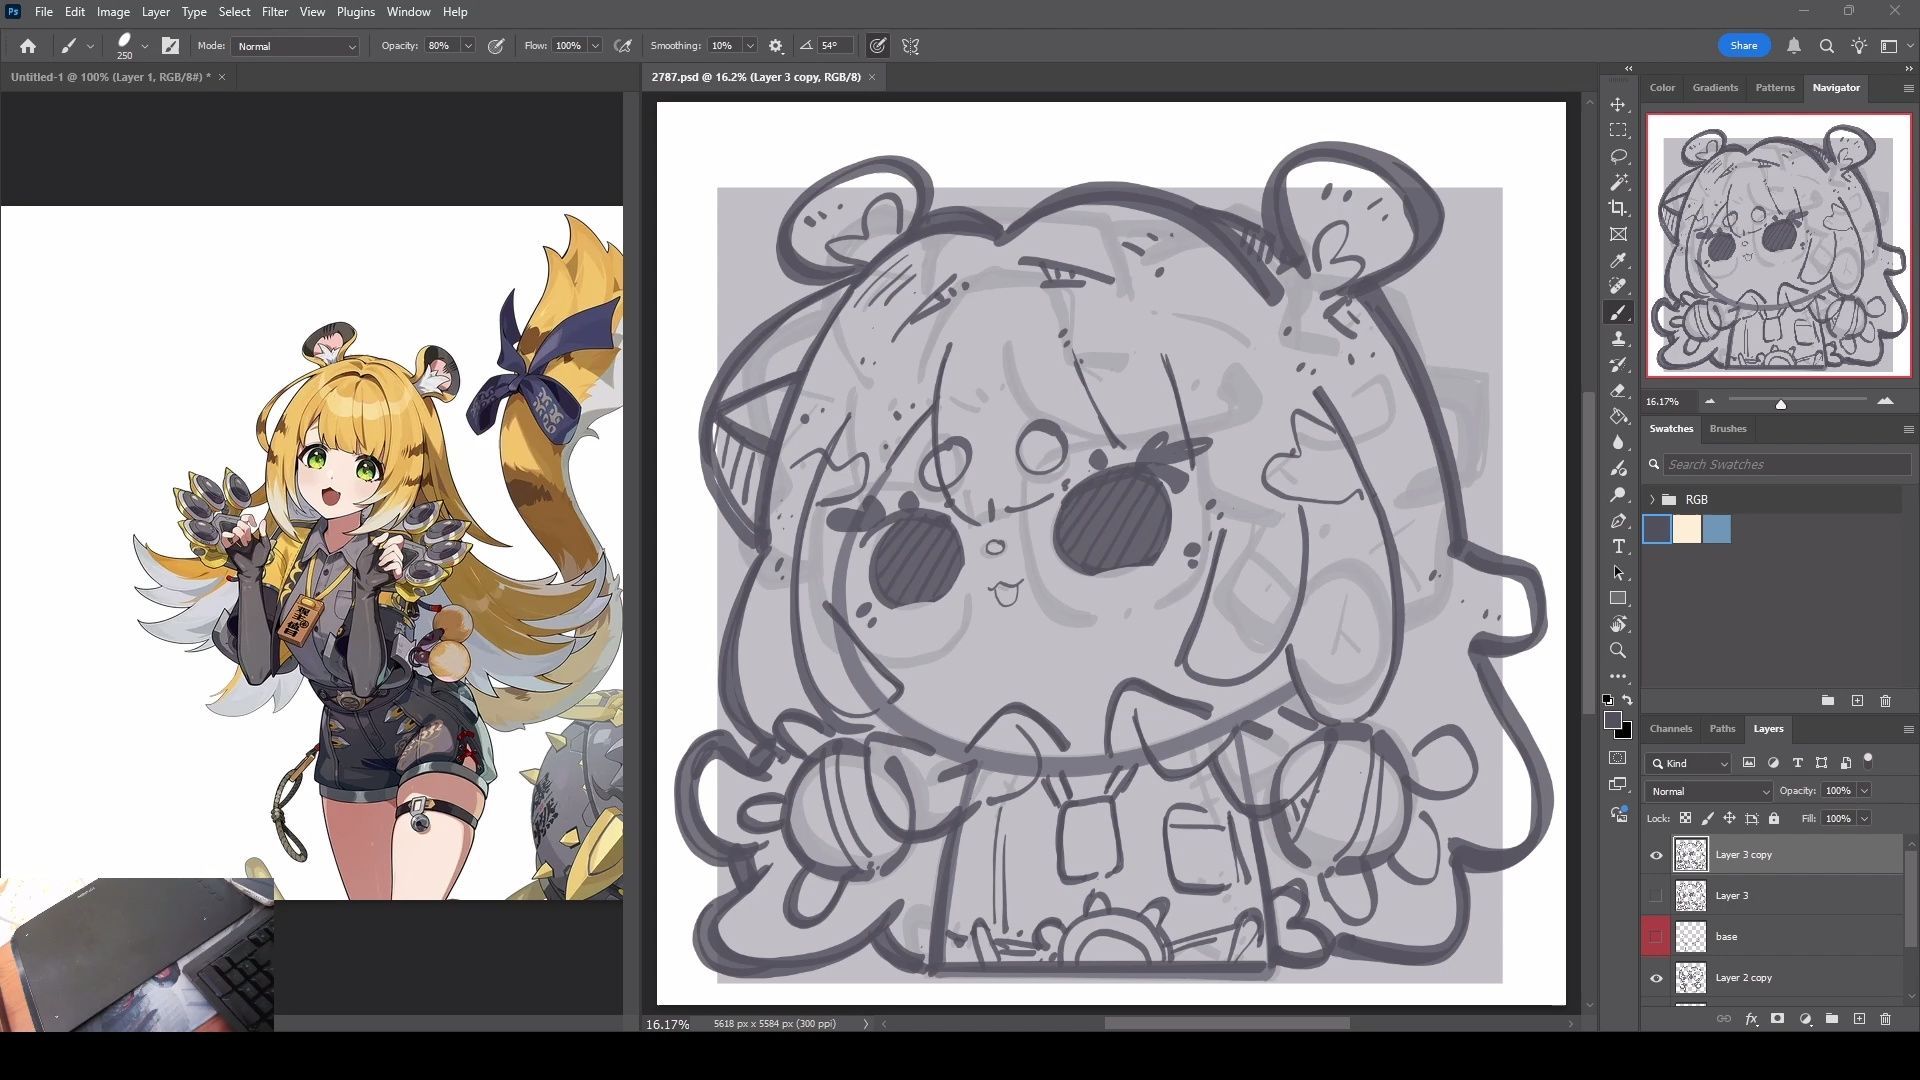Viewport: 1920px width, 1080px height.
Task: Open brush settings panel icon
Action: pos(171,46)
